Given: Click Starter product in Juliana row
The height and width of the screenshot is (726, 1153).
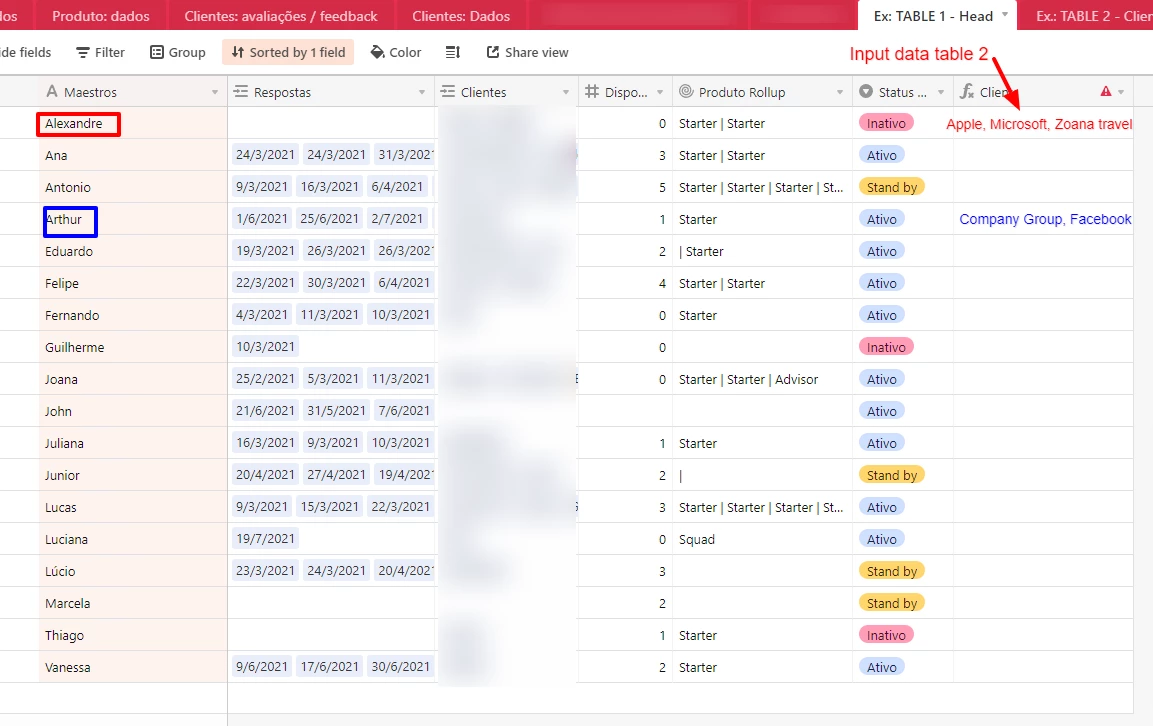Looking at the screenshot, I should click(x=698, y=444).
